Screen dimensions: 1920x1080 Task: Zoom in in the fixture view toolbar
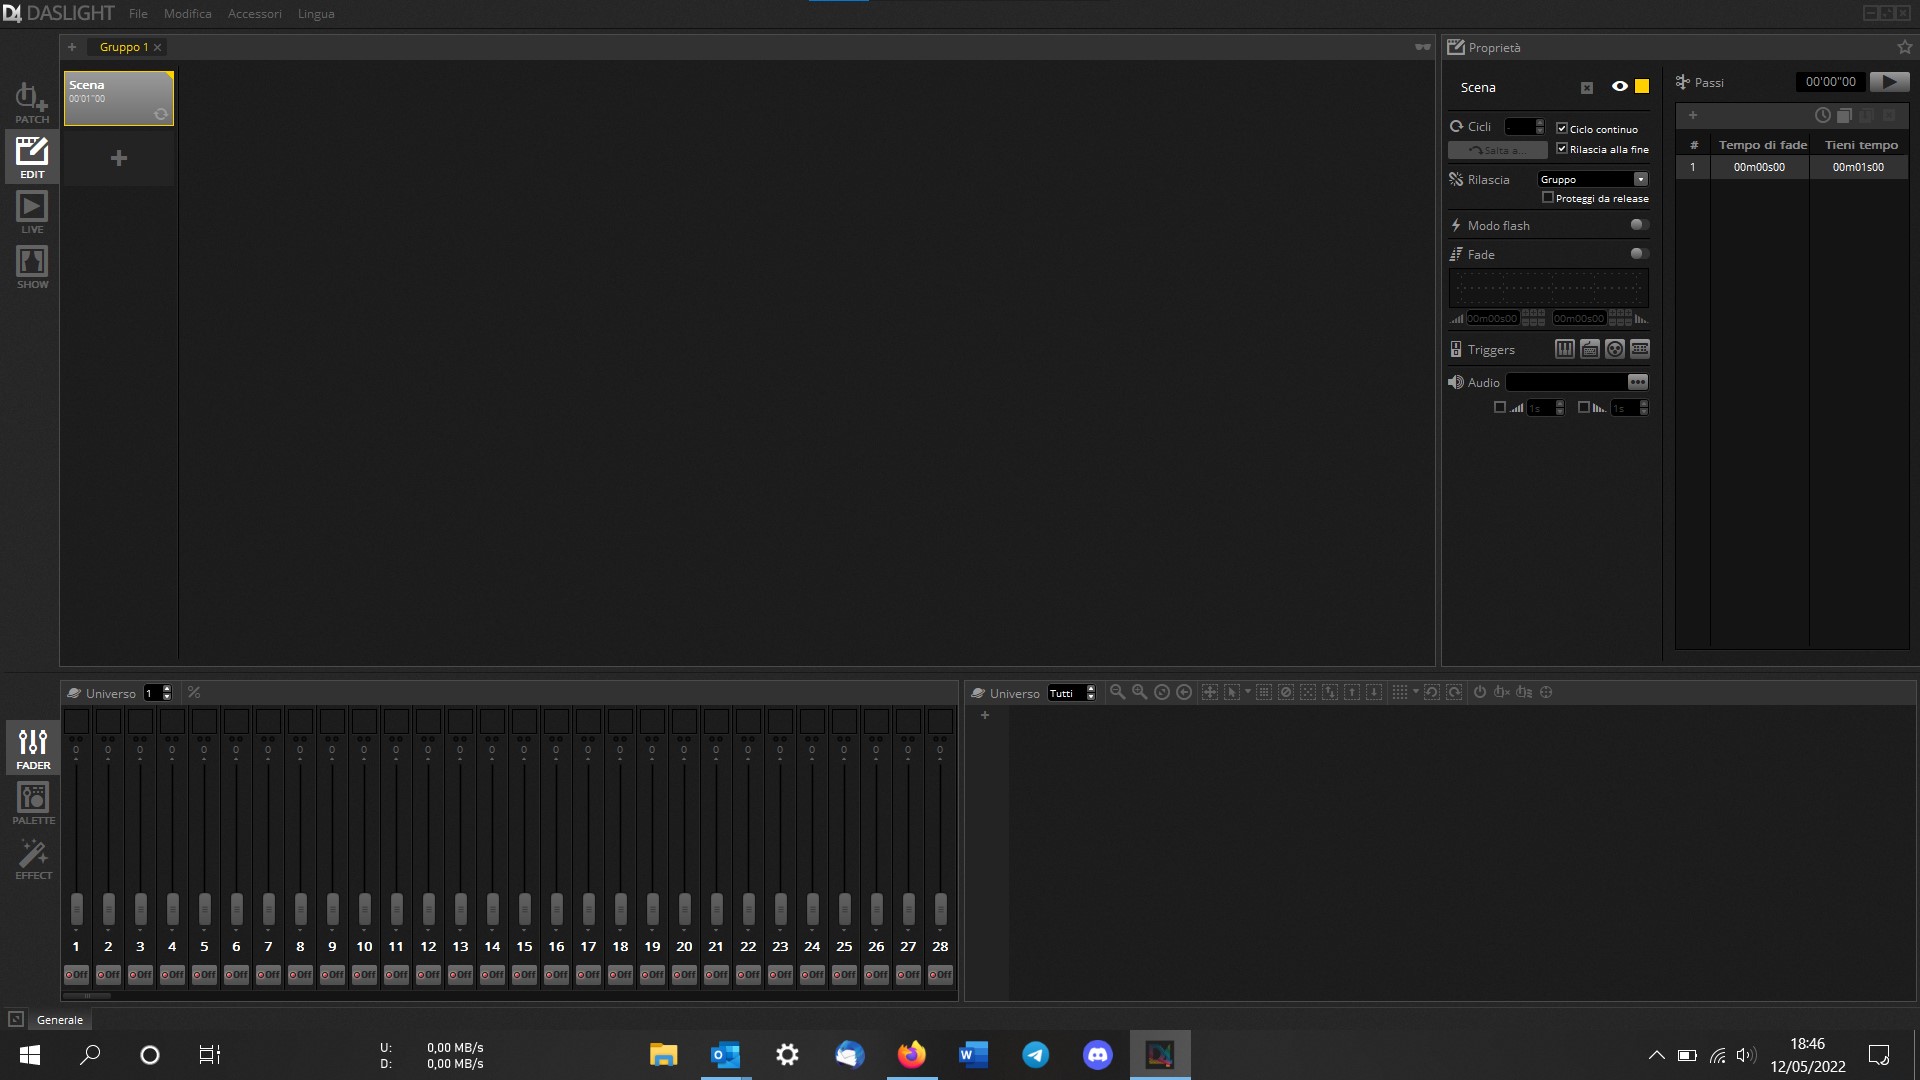pyautogui.click(x=1139, y=692)
